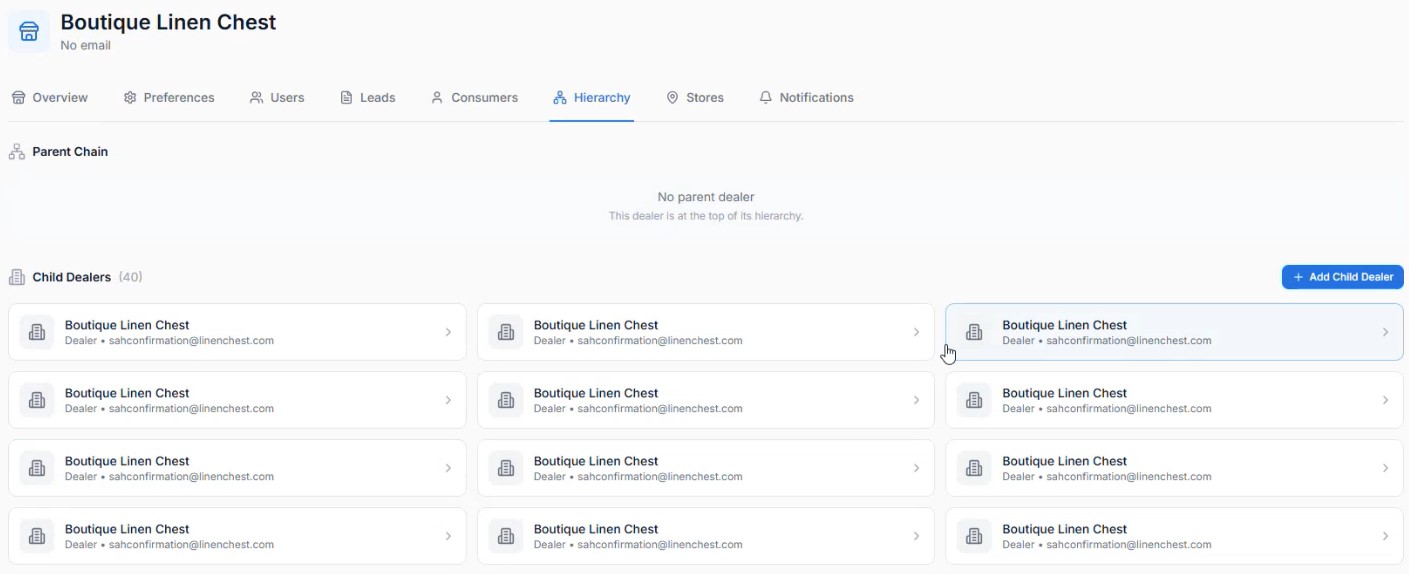Click the building icon beside Child Dealers heading
The height and width of the screenshot is (574, 1409).
click(17, 277)
